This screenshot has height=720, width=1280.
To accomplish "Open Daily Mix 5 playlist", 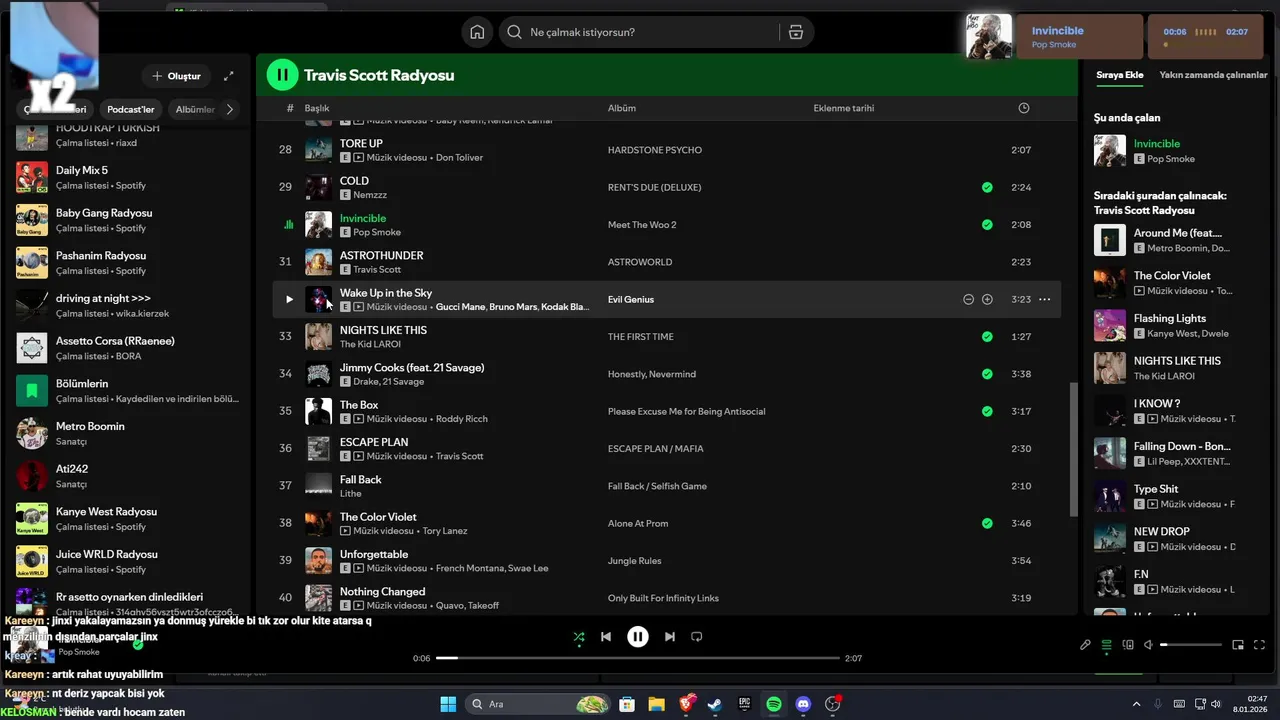I will pos(128,177).
